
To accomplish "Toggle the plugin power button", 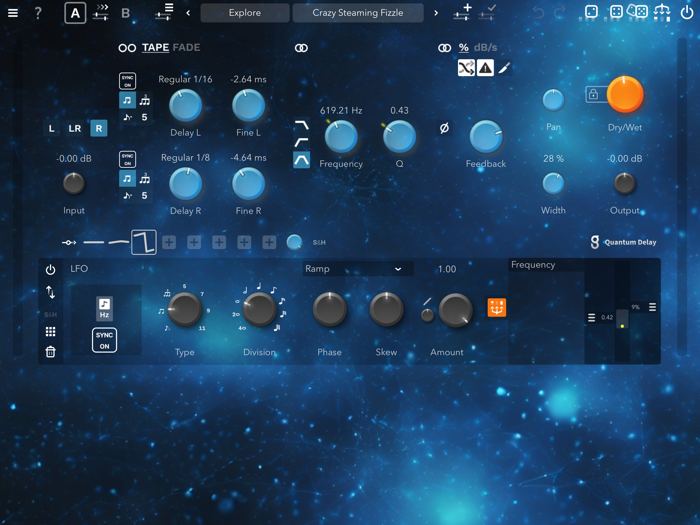I will tap(687, 12).
